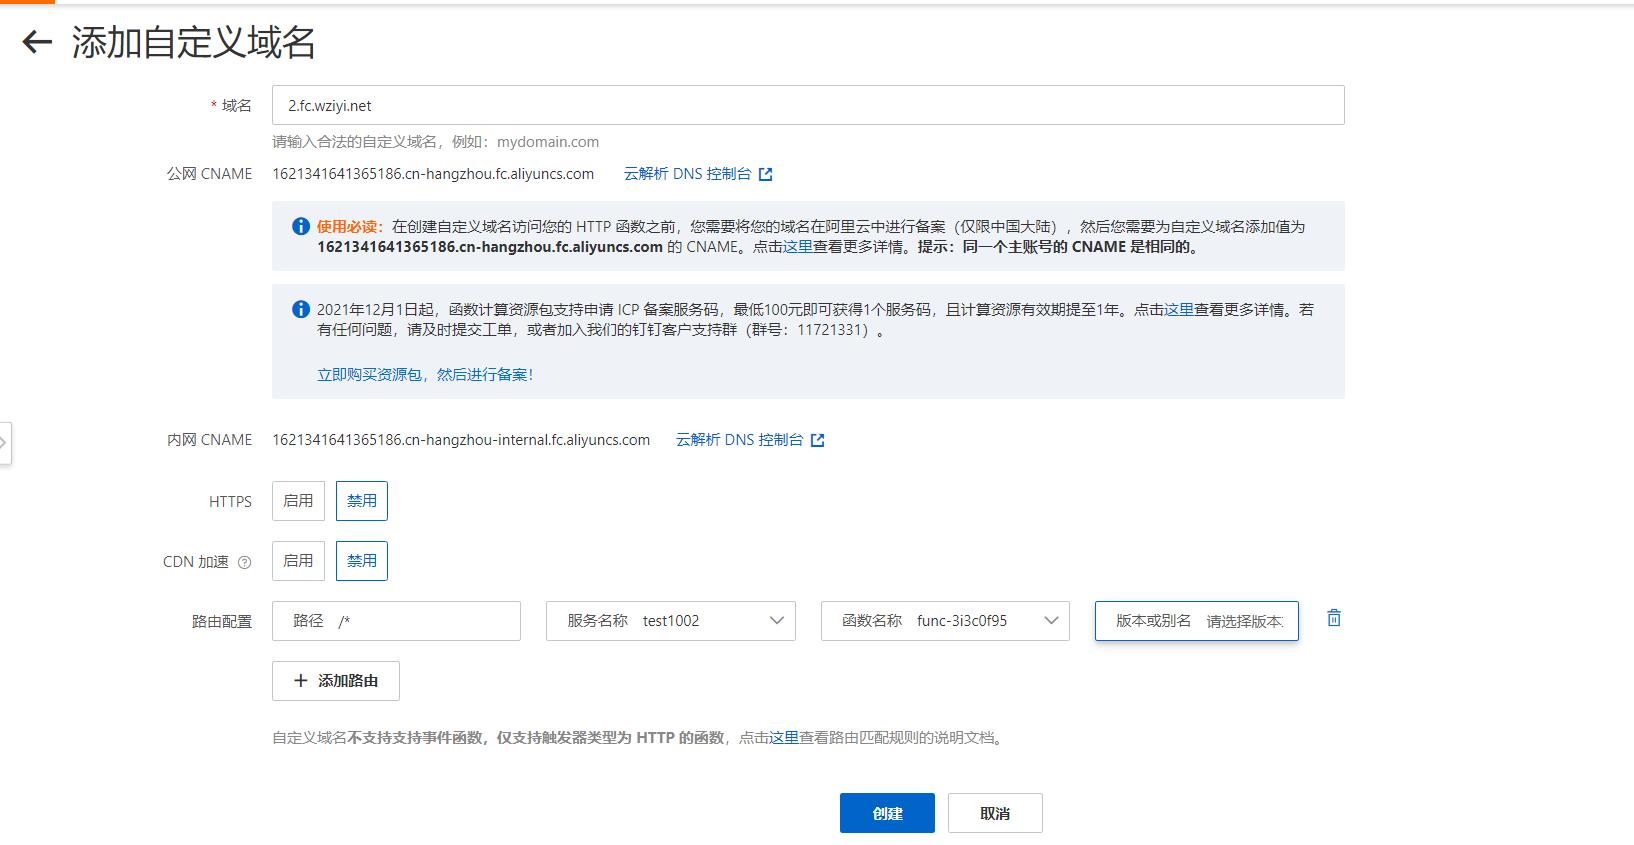
Task: Click the 添加路由 button
Action: pos(336,681)
